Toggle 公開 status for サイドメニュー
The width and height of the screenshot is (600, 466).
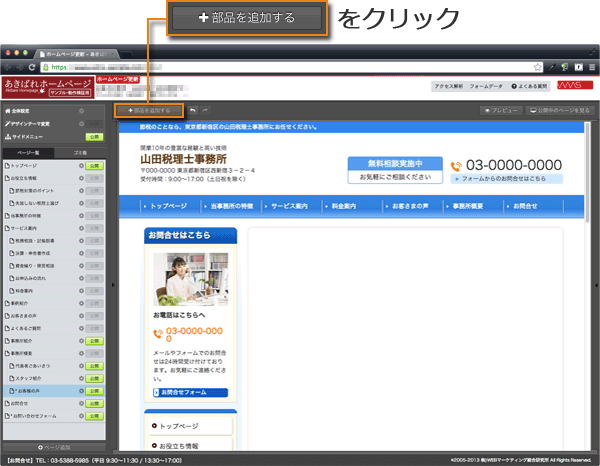tap(94, 136)
